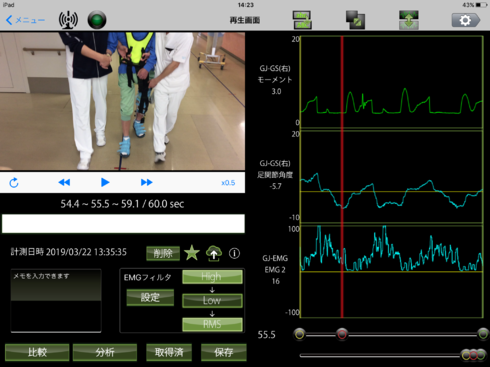Tap the white title input field
This screenshot has width=490, height=367.
click(123, 223)
